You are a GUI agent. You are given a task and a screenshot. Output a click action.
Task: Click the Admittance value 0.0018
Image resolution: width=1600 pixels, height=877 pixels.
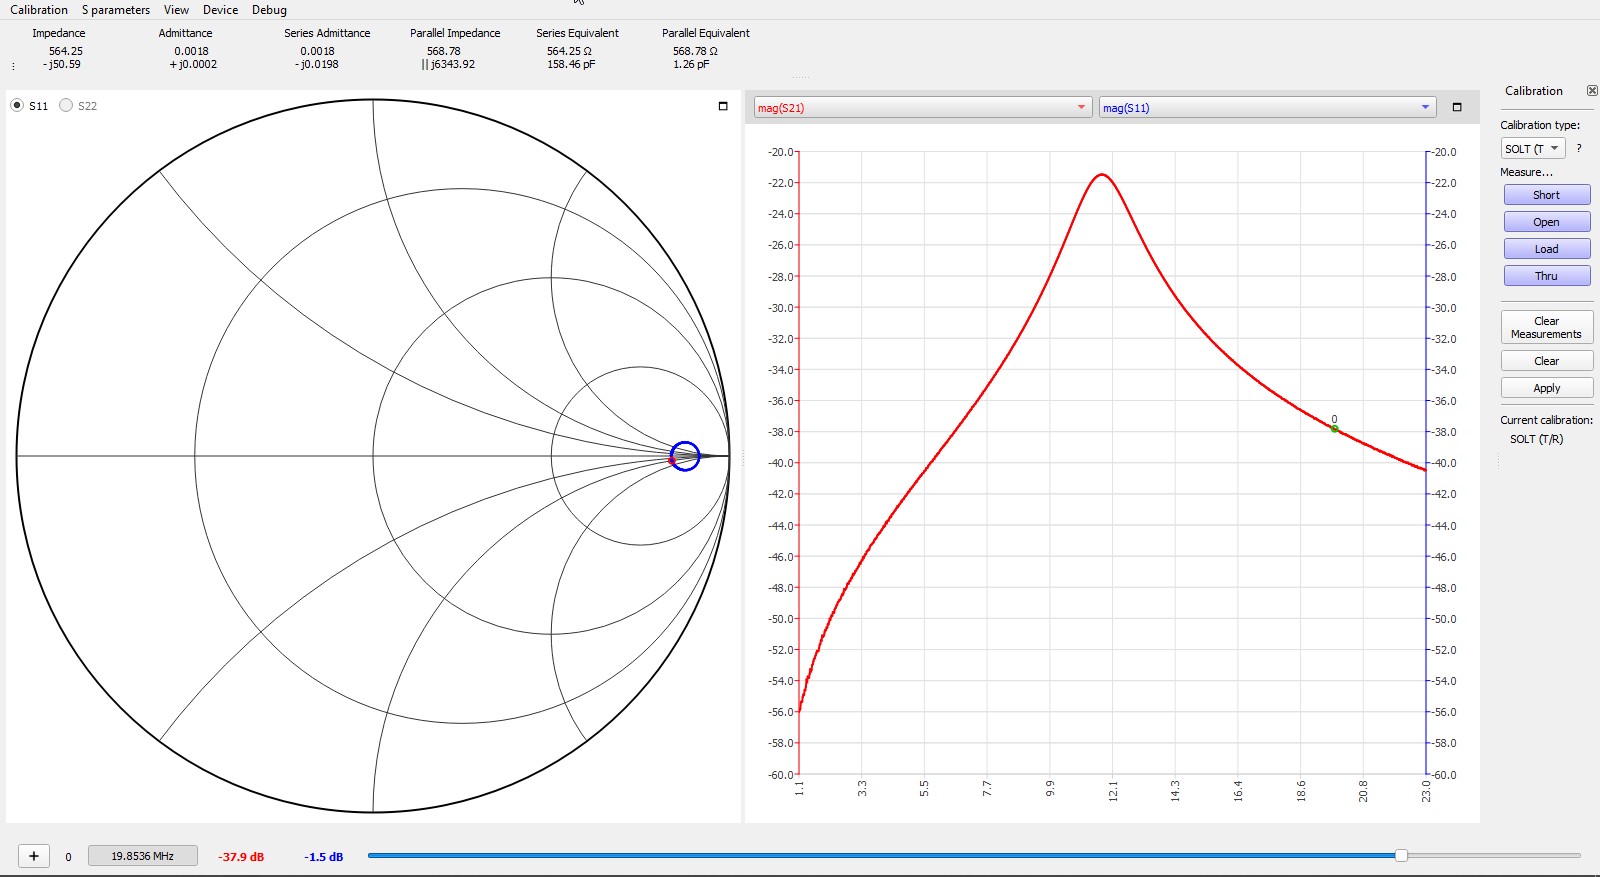point(192,51)
